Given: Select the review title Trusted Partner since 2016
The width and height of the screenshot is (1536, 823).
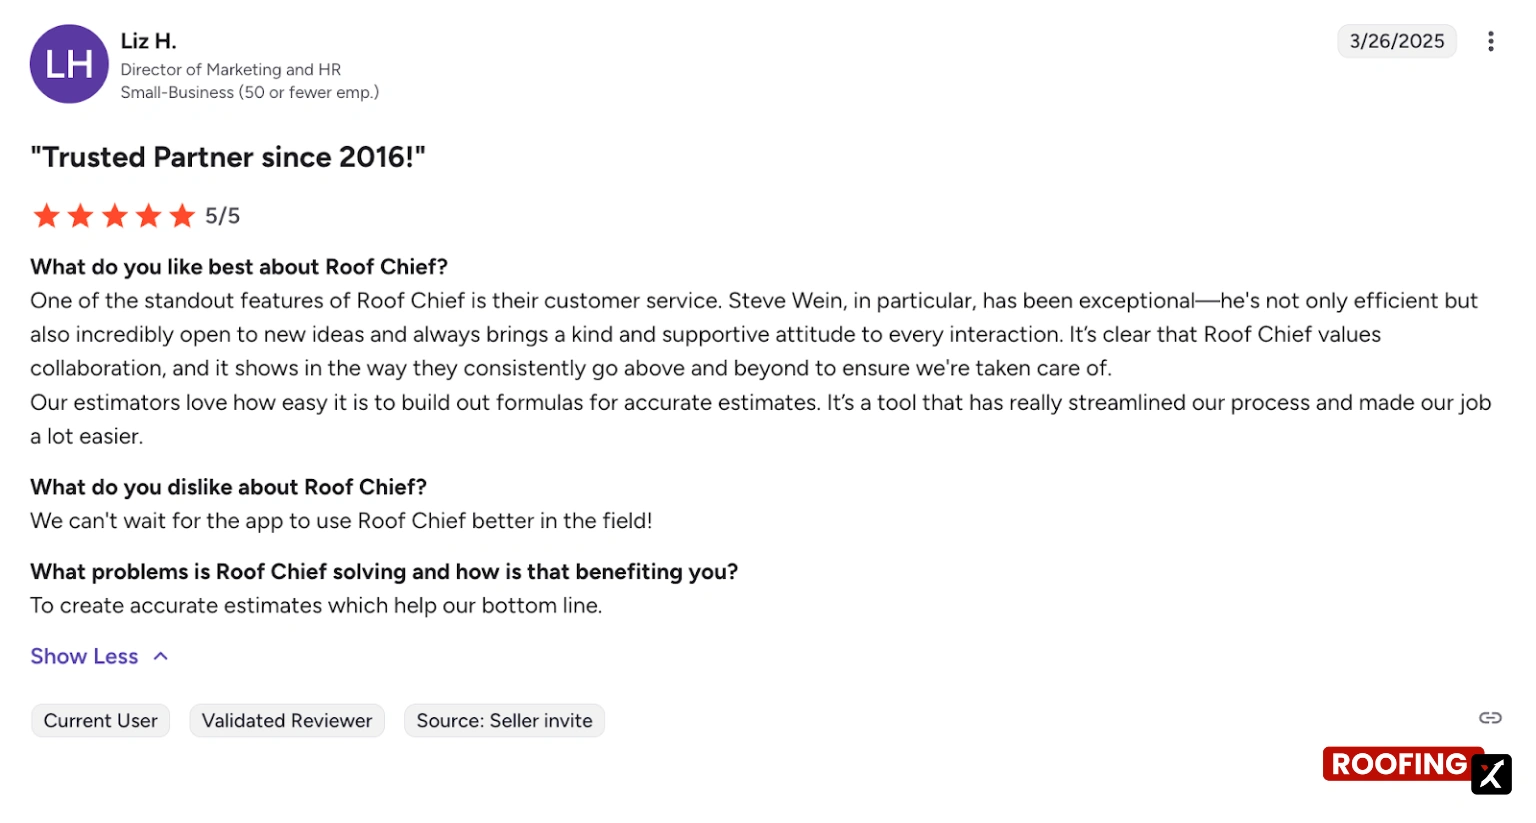Looking at the screenshot, I should coord(228,157).
